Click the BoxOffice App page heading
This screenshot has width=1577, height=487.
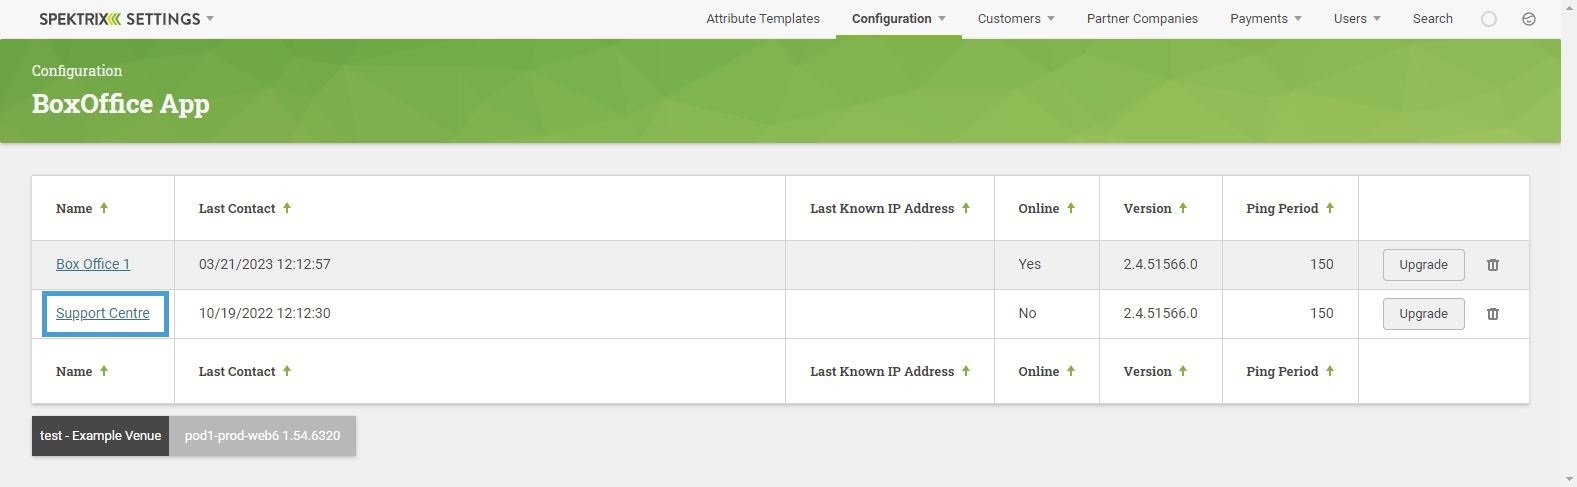[x=121, y=104]
